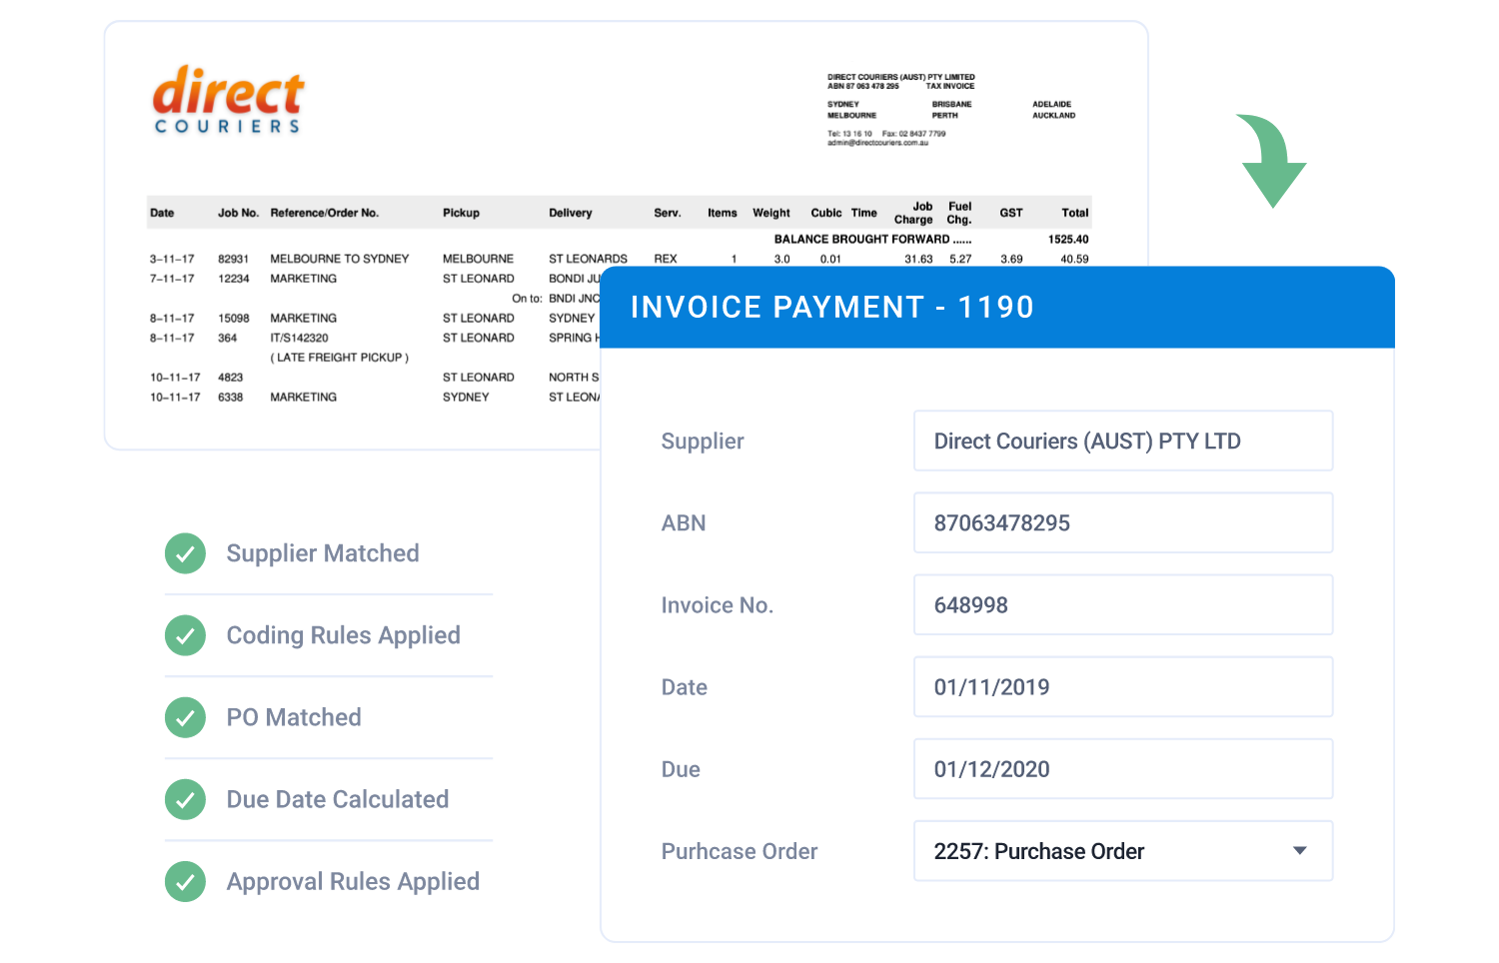
Task: Click the ABN field showing 87063478295
Action: [x=1123, y=523]
